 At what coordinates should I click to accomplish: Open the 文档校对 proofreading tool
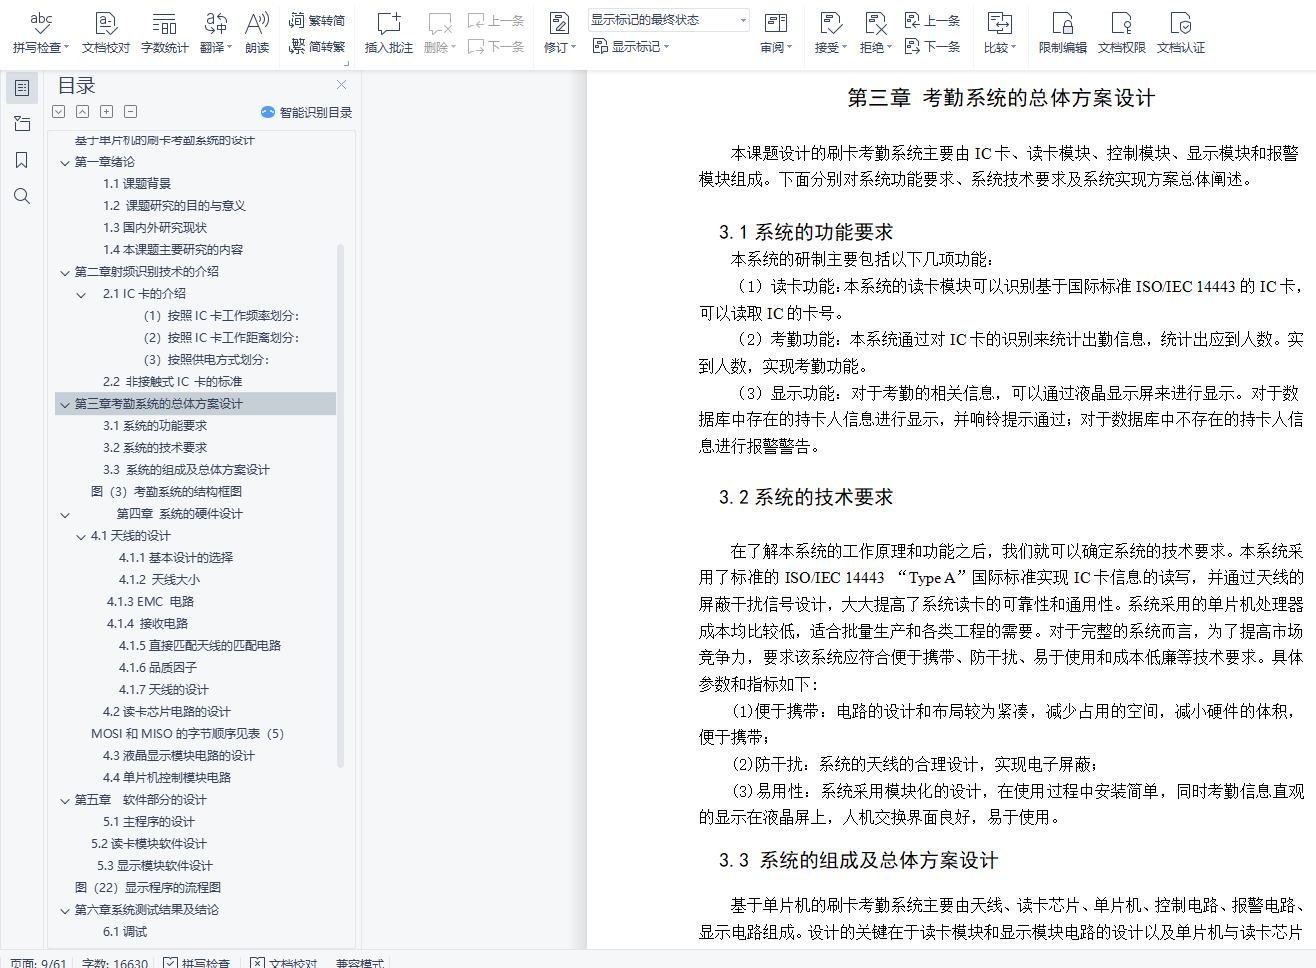click(106, 32)
